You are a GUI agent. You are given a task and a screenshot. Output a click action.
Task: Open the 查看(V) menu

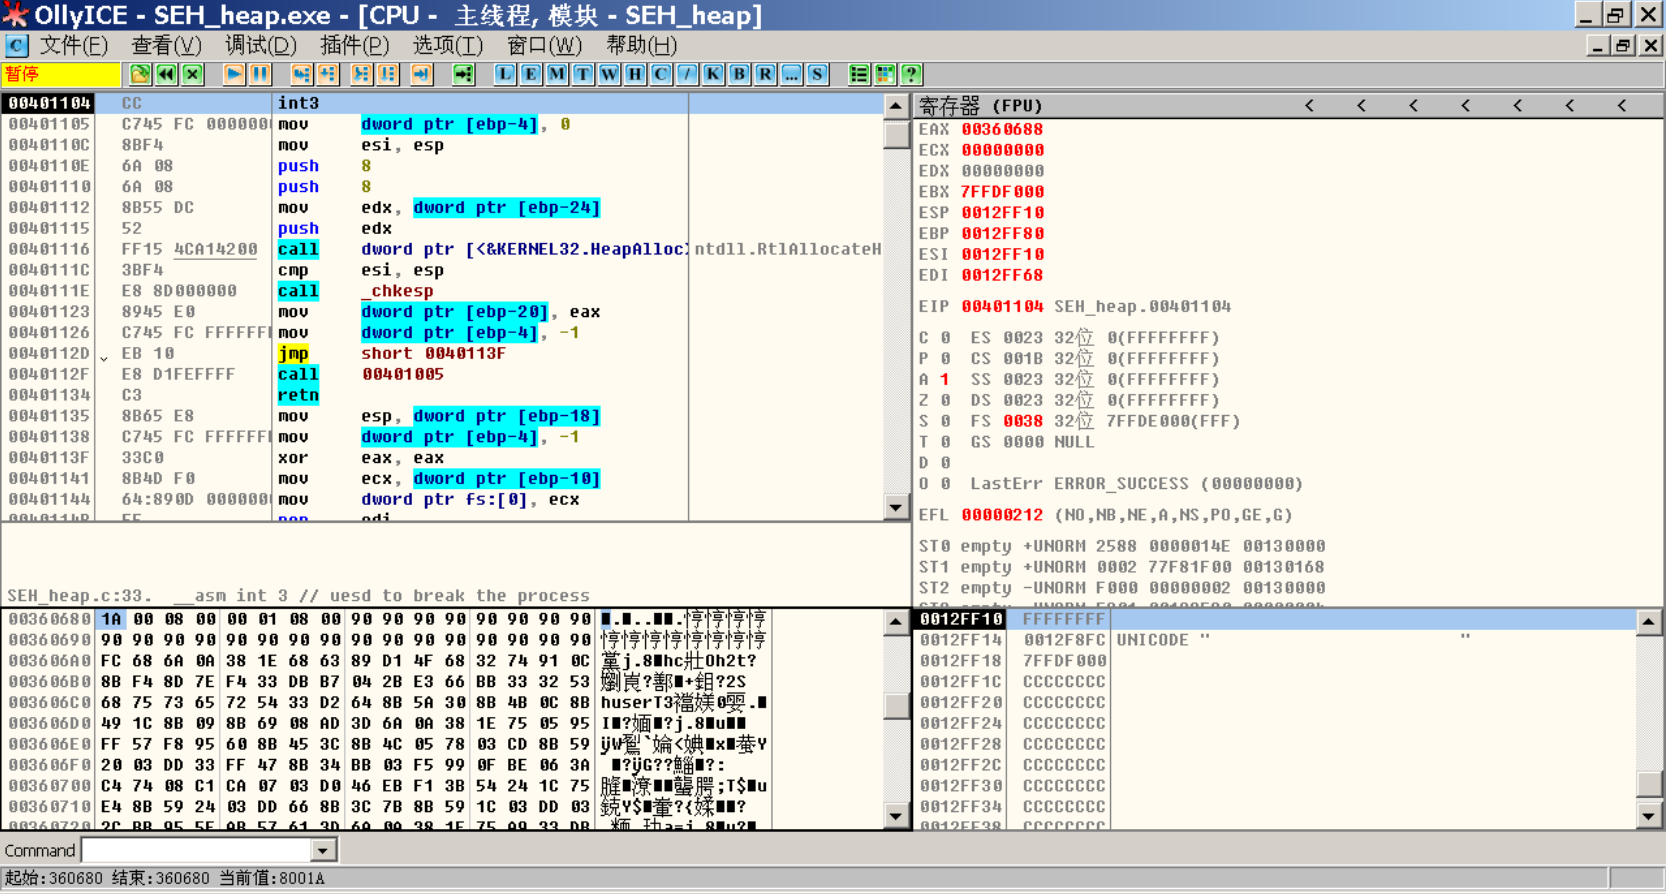click(166, 46)
